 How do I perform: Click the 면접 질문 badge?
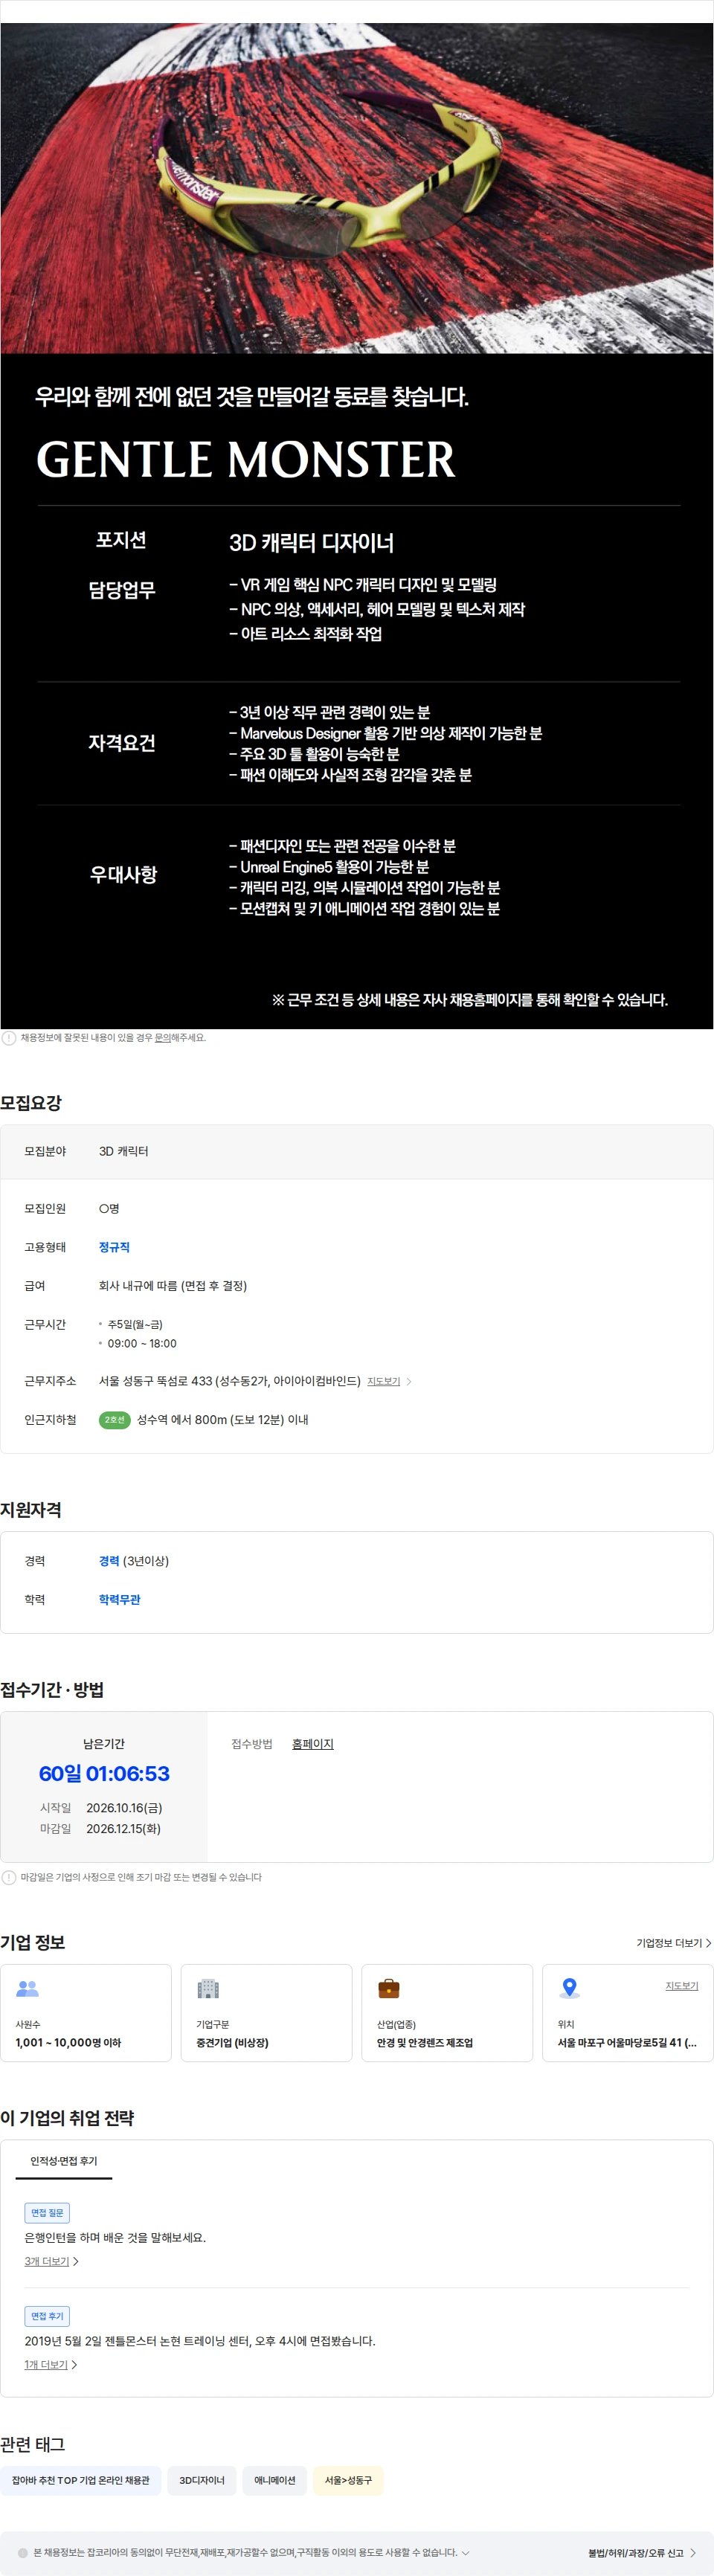[47, 2212]
